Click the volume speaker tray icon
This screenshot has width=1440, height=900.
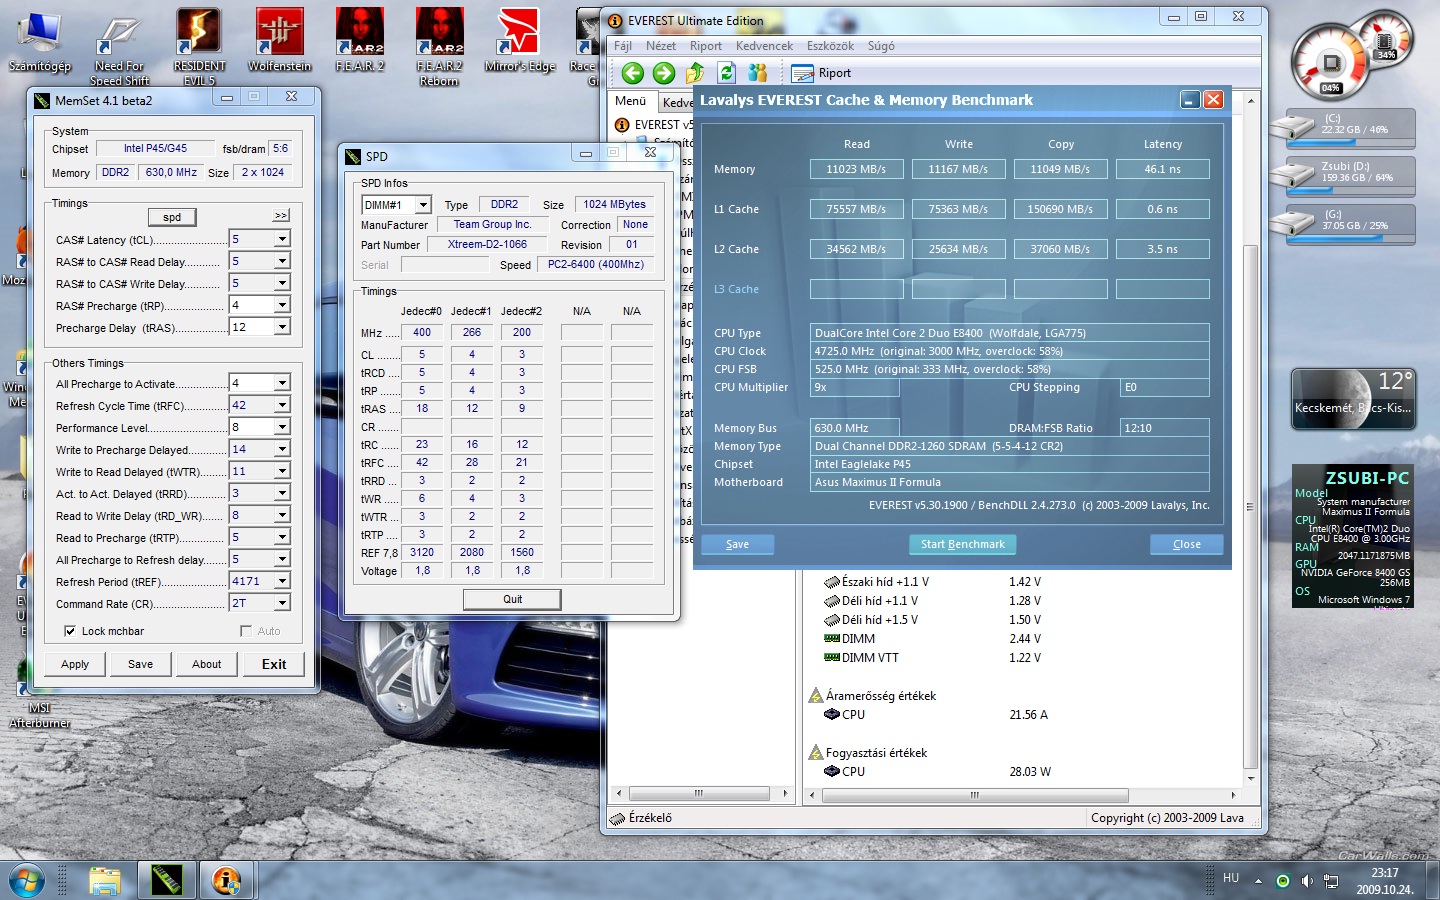1307,881
